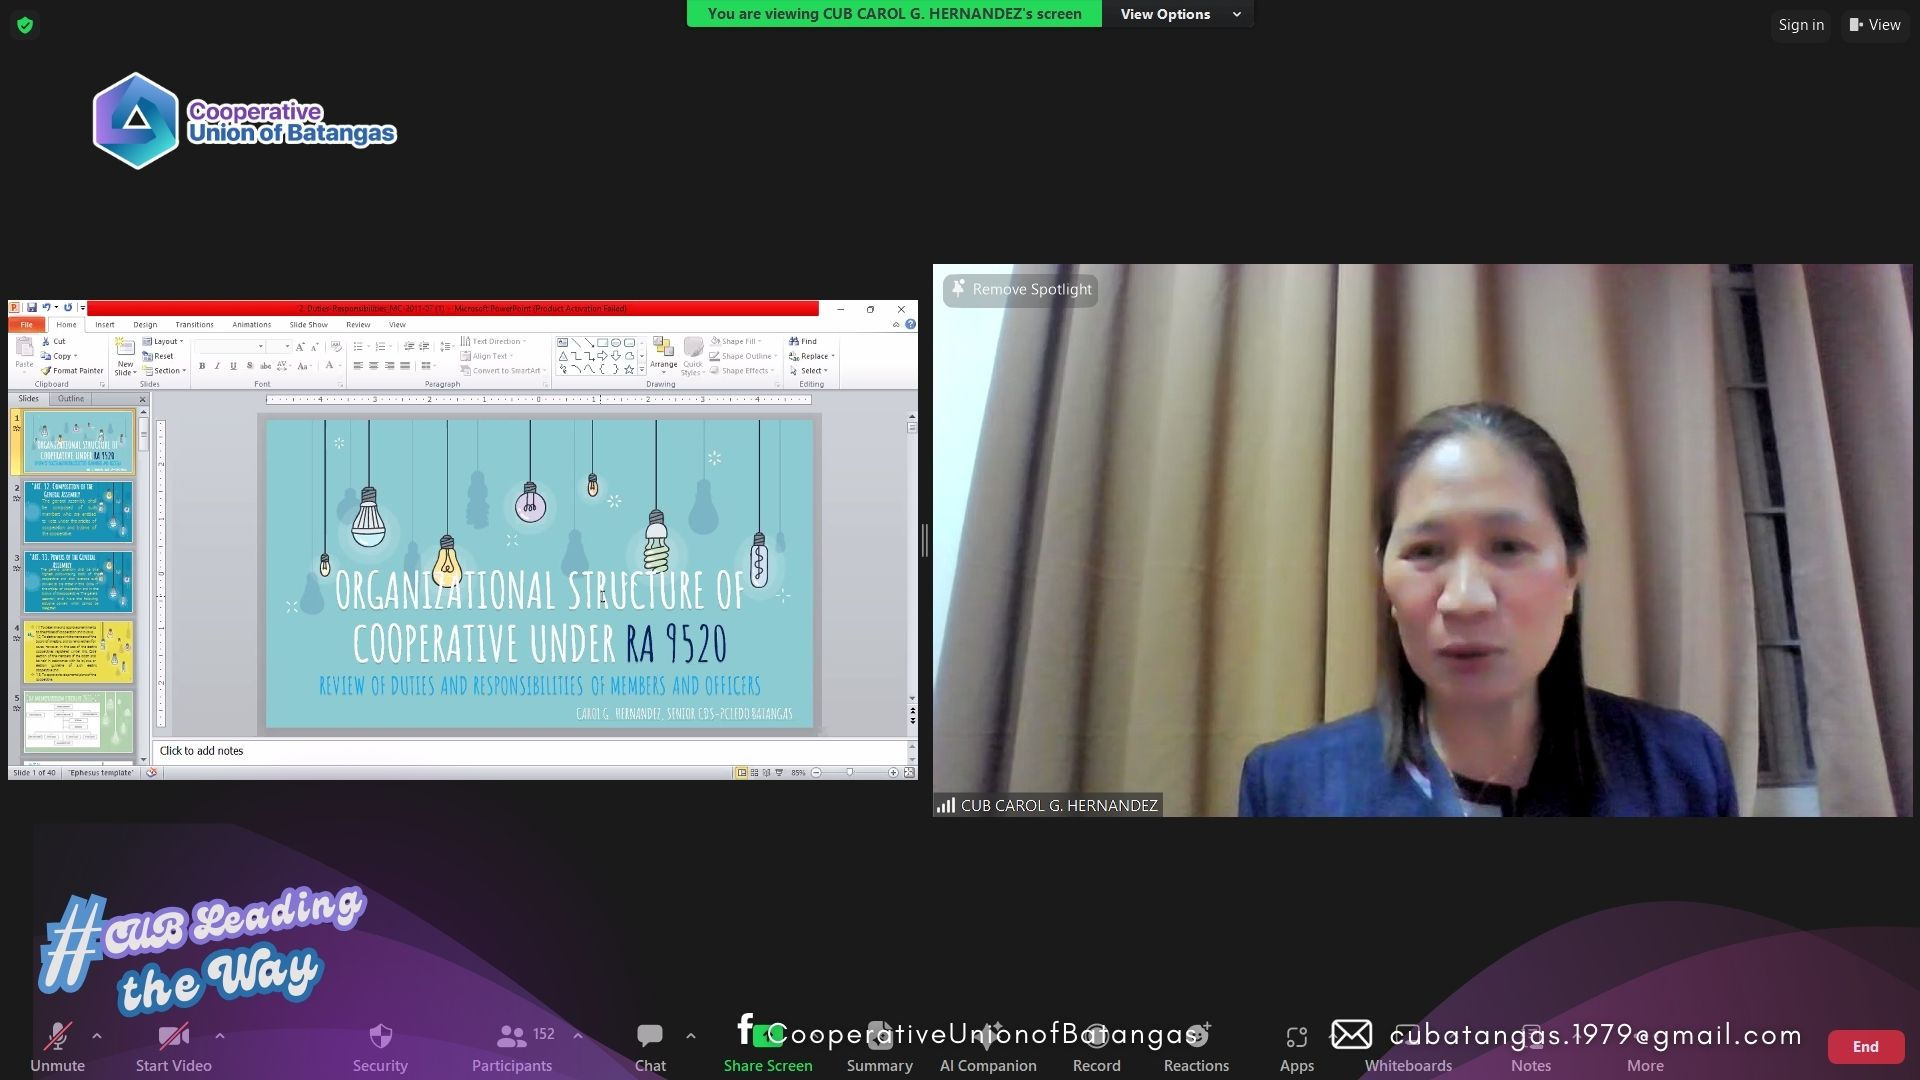Remove Spotlight from Carol's video
The image size is (1920, 1080).
(1021, 290)
